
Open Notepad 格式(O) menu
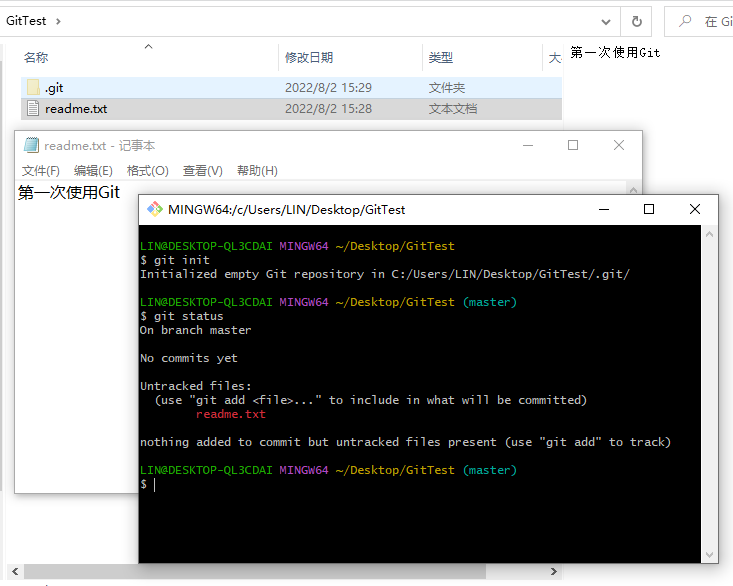147,171
